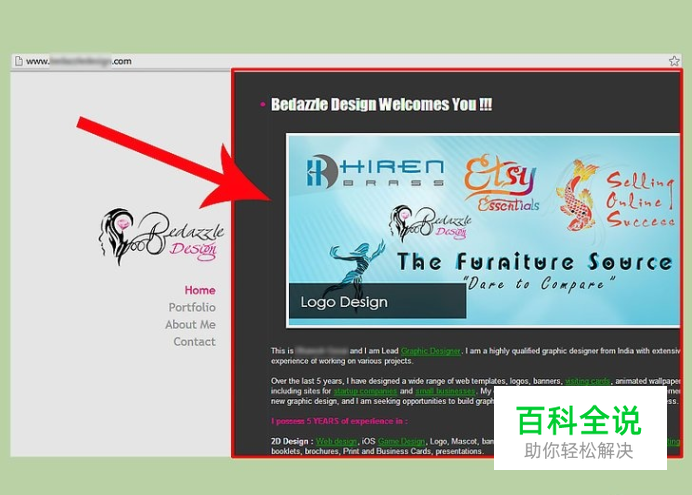The image size is (692, 495).
Task: Click the Bedazzle Design Welcomes You heading
Action: [x=381, y=105]
